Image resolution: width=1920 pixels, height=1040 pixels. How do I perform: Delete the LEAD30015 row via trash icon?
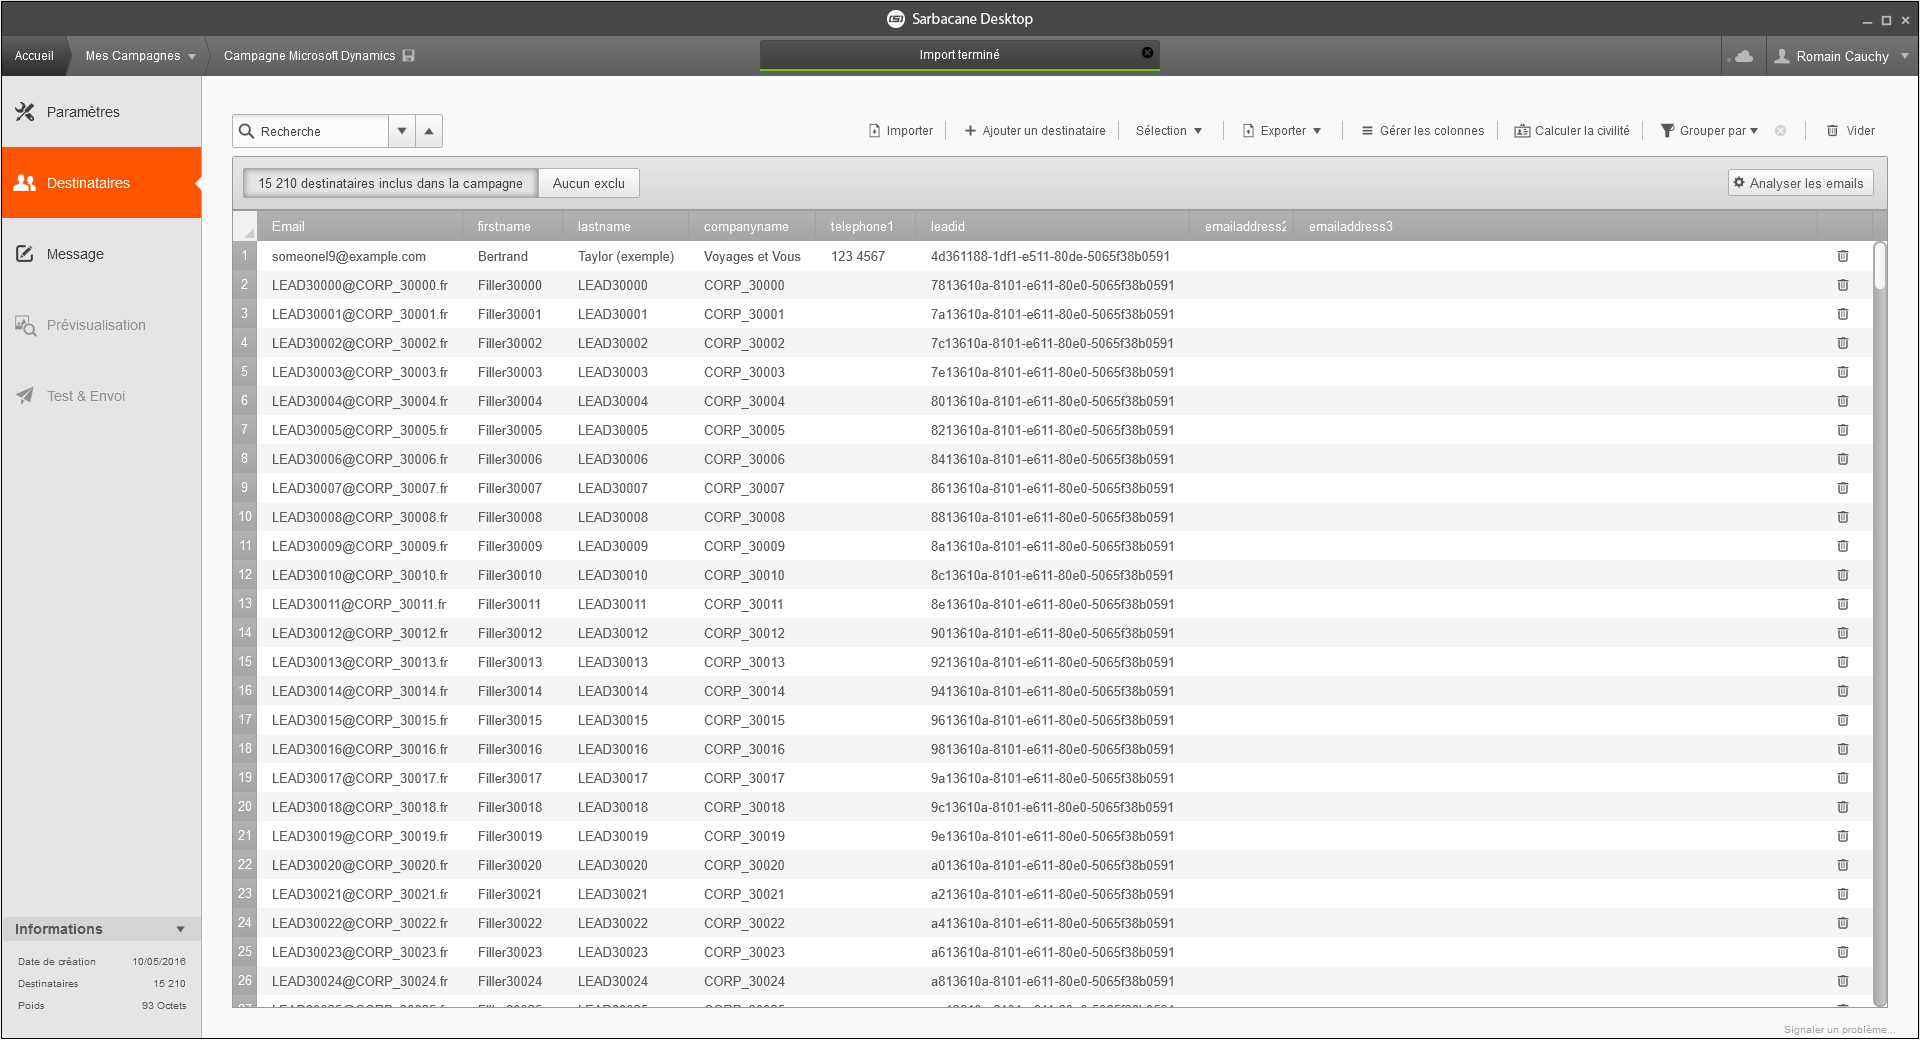[1843, 720]
